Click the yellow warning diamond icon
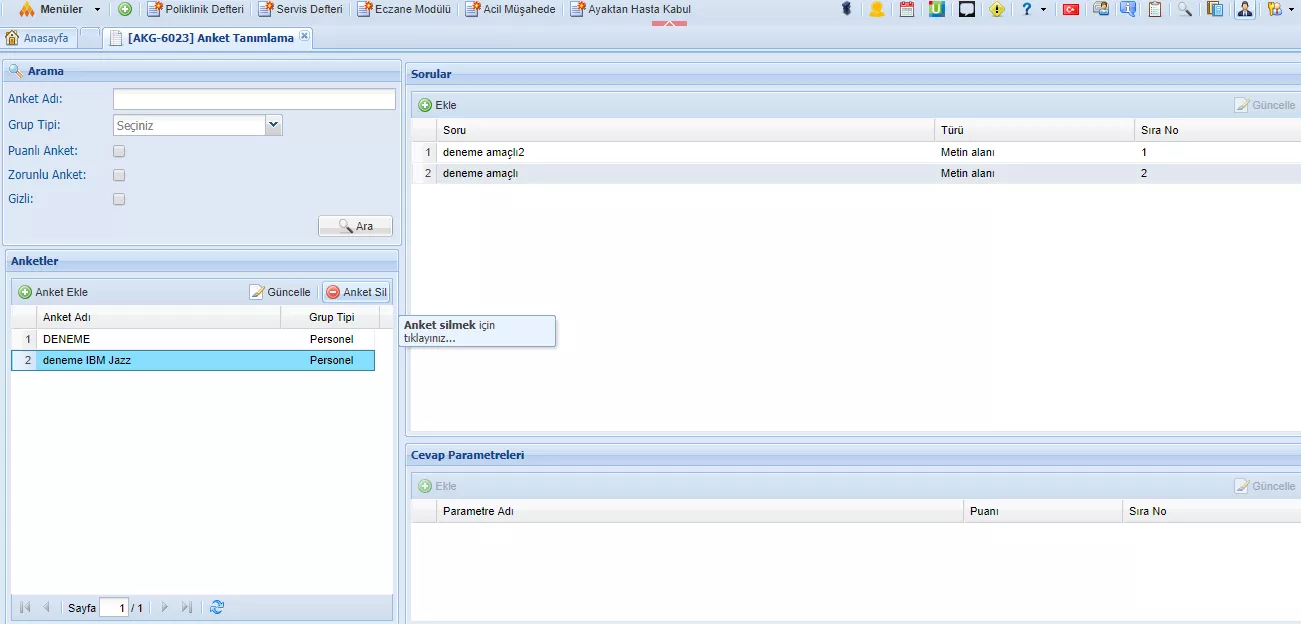Image resolution: width=1301 pixels, height=624 pixels. click(x=997, y=9)
